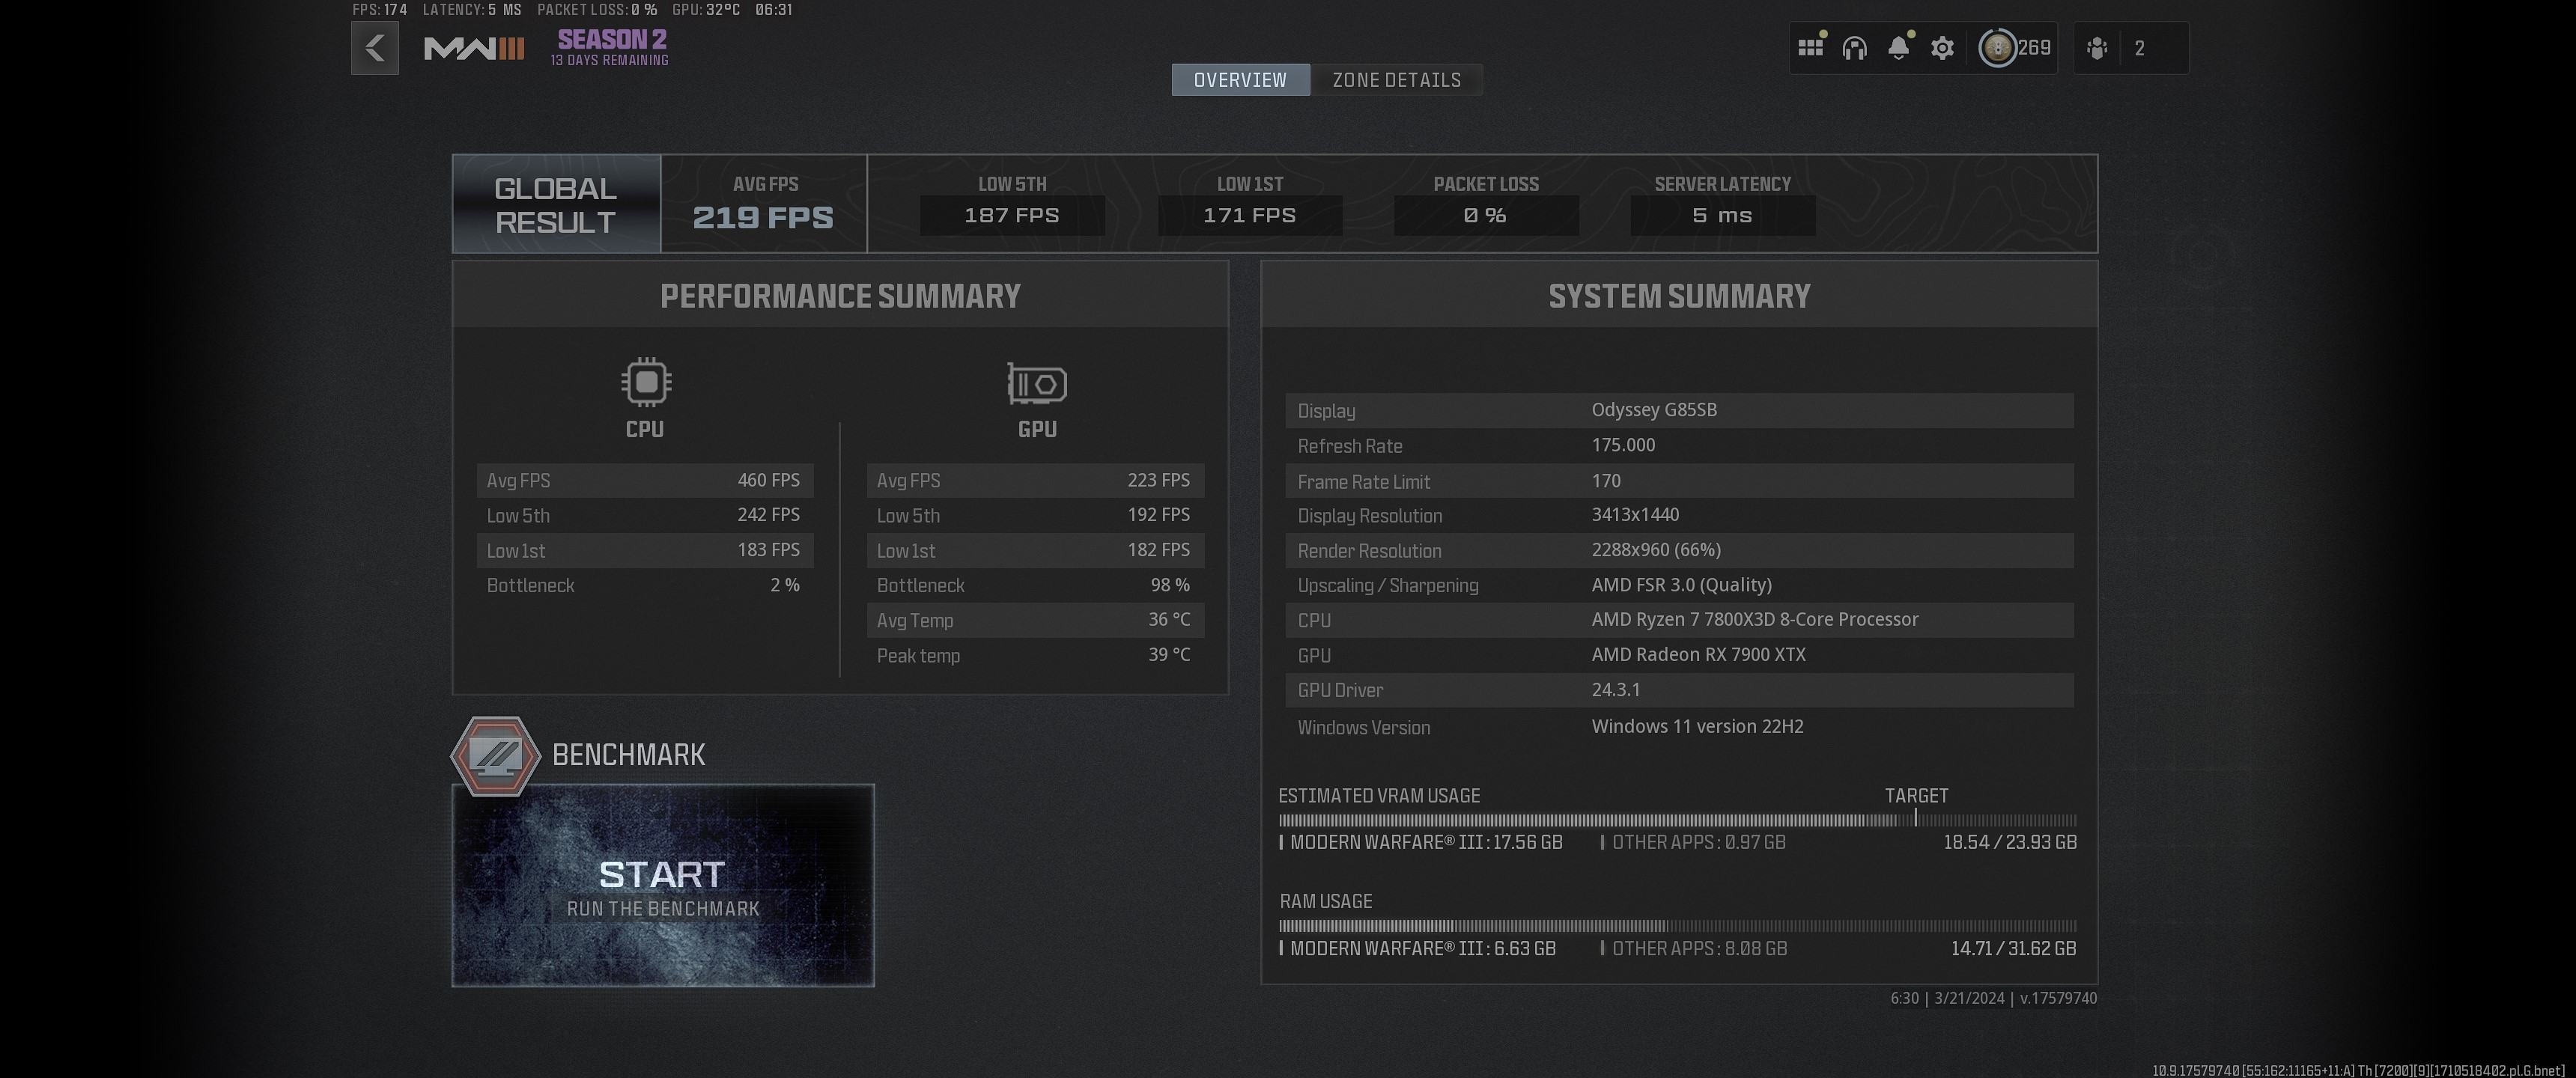Click GPU Low 1st 182 FPS row
Viewport: 2576px width, 1078px height.
(1035, 551)
